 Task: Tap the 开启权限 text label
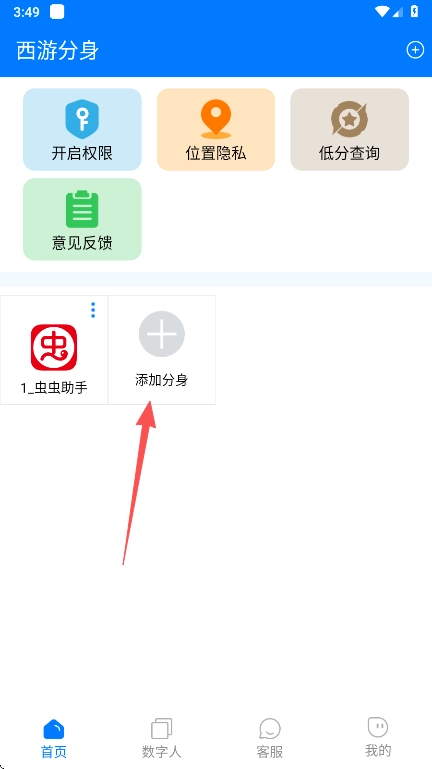pos(82,154)
